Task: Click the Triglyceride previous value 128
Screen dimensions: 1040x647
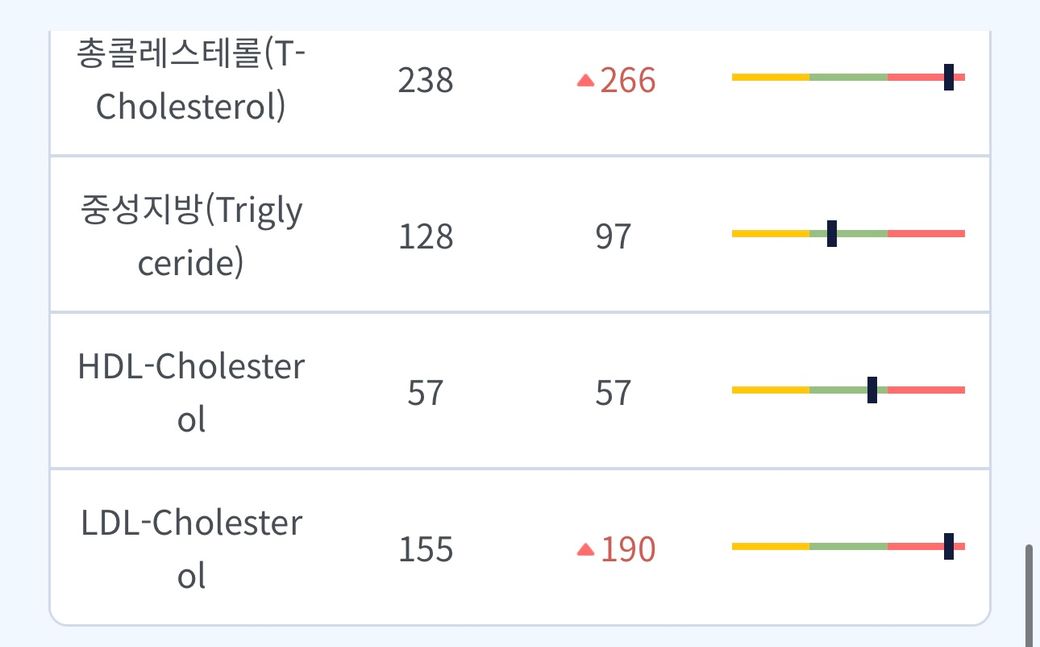Action: [x=426, y=236]
